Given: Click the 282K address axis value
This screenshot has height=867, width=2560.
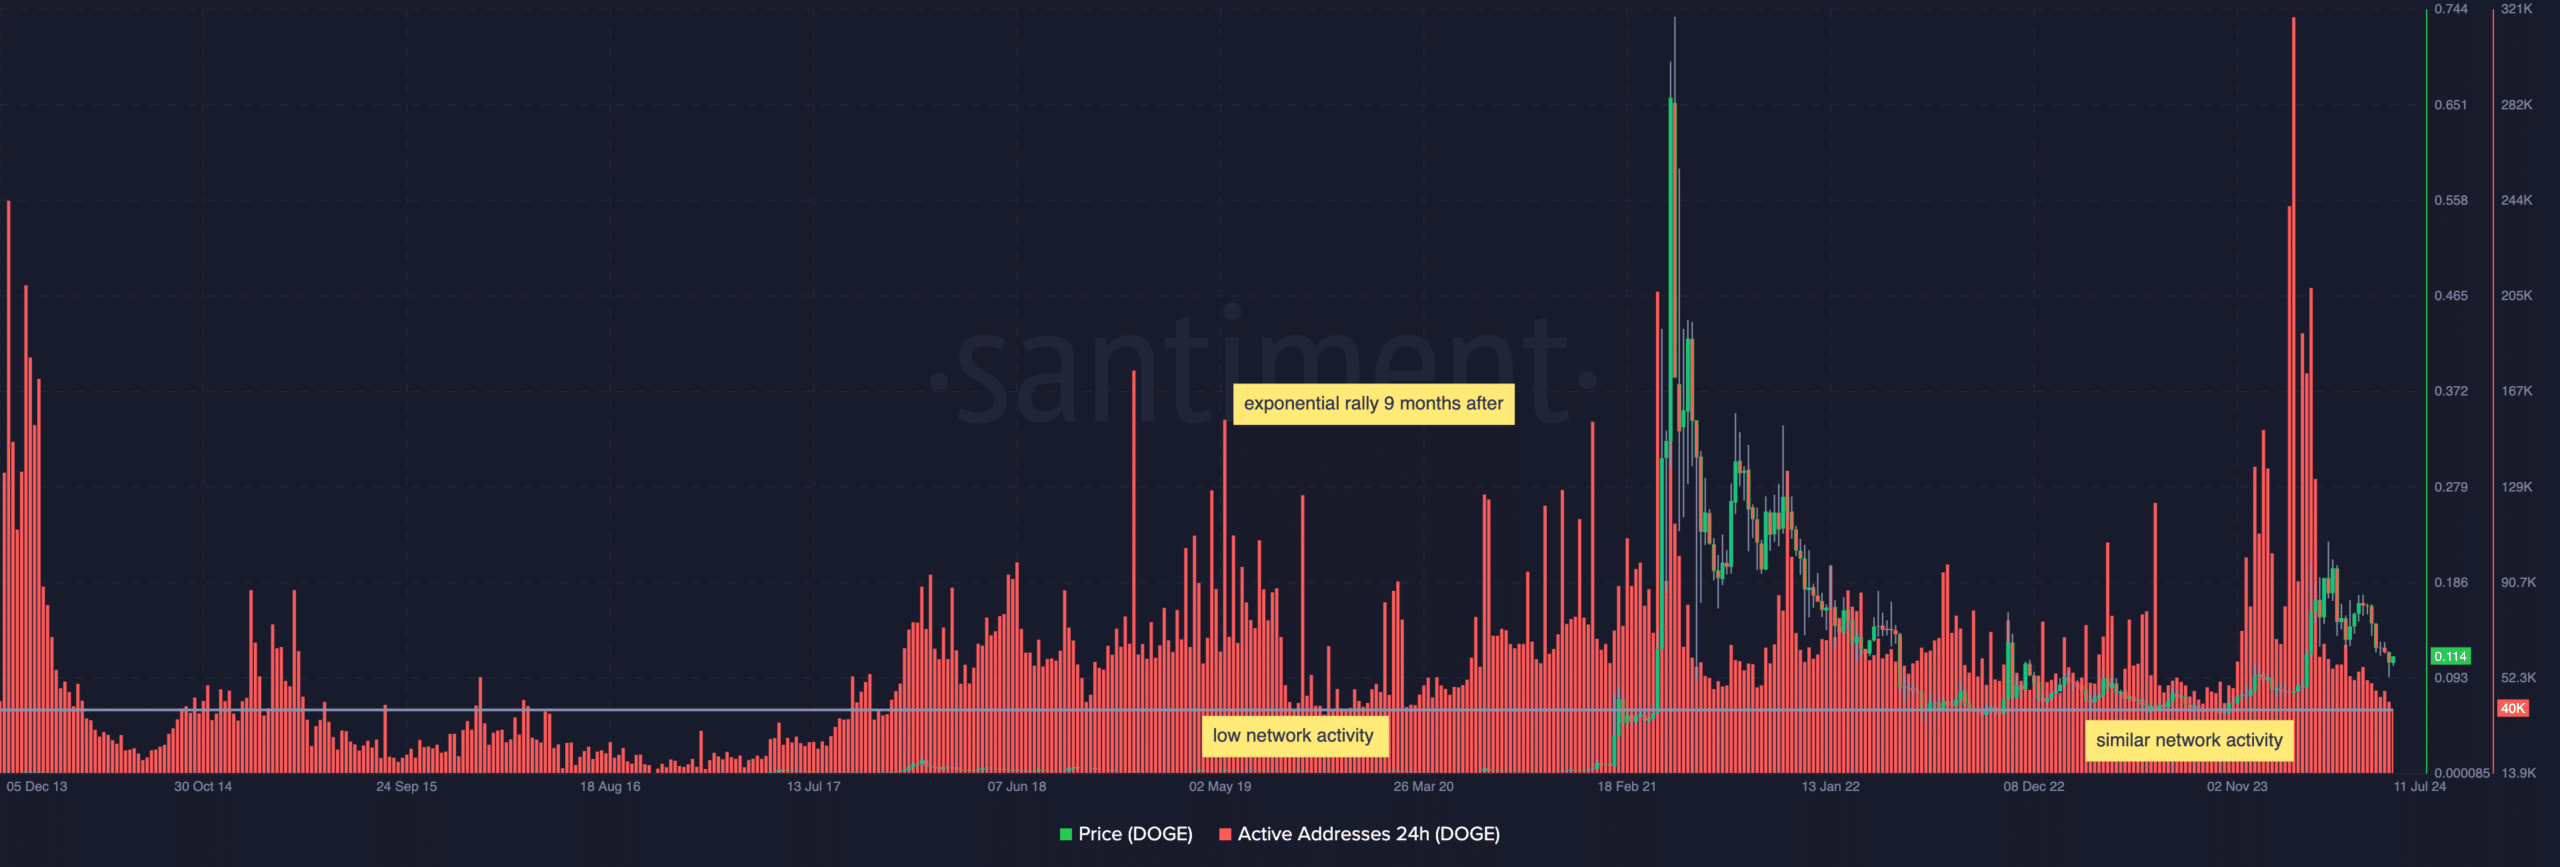Looking at the screenshot, I should (2517, 105).
